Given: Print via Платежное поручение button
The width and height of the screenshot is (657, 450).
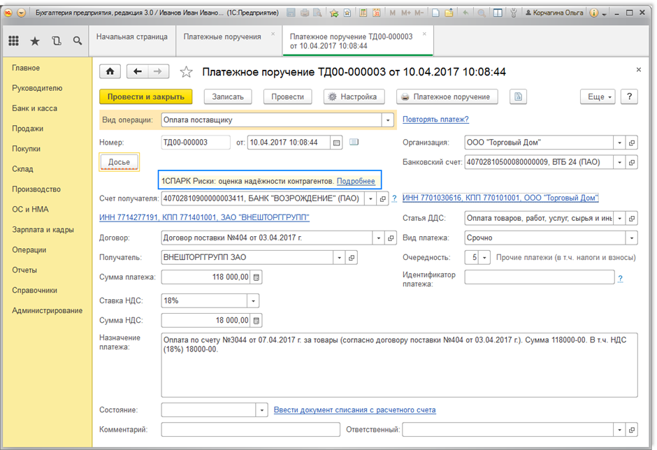Looking at the screenshot, I should pyautogui.click(x=447, y=97).
